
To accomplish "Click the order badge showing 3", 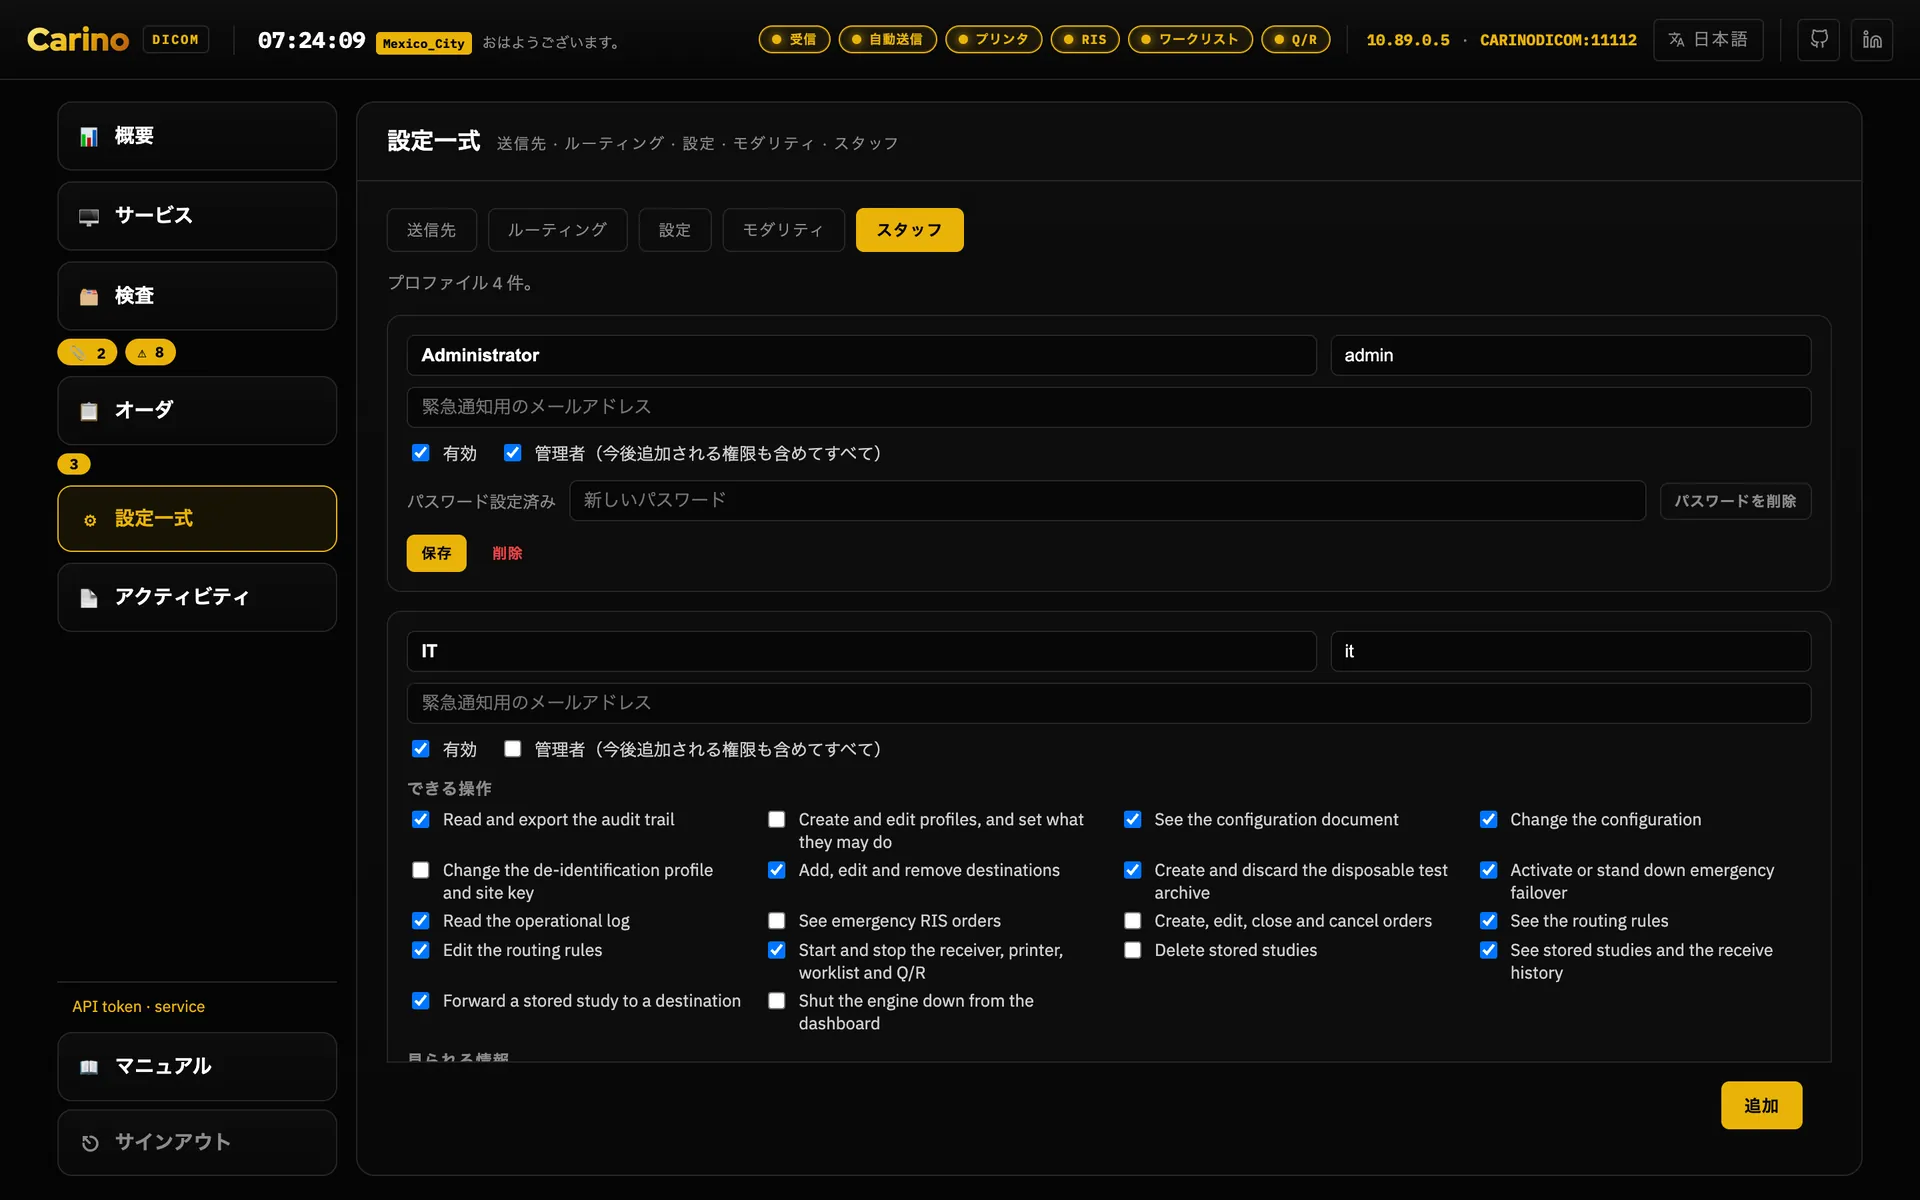I will click(x=74, y=464).
